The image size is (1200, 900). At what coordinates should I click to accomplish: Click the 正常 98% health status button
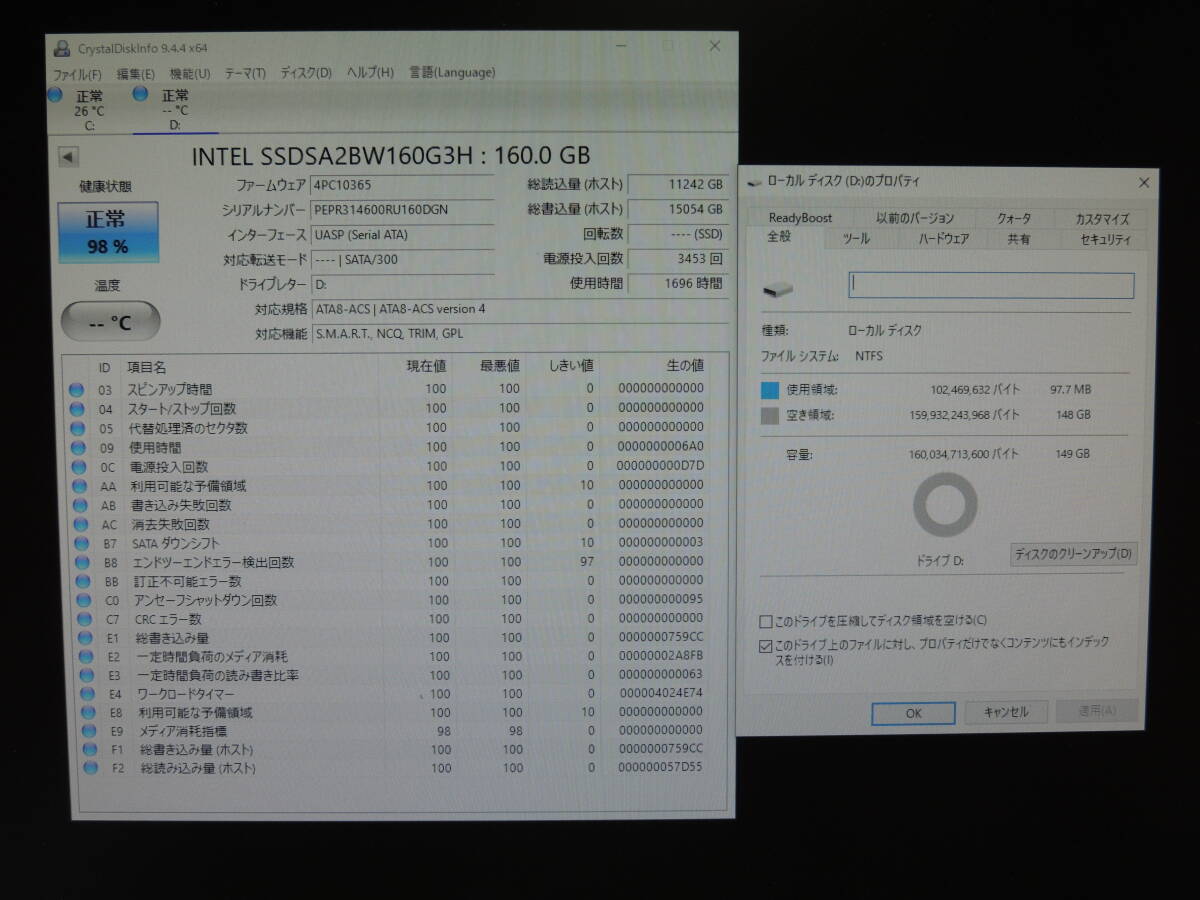coord(107,232)
